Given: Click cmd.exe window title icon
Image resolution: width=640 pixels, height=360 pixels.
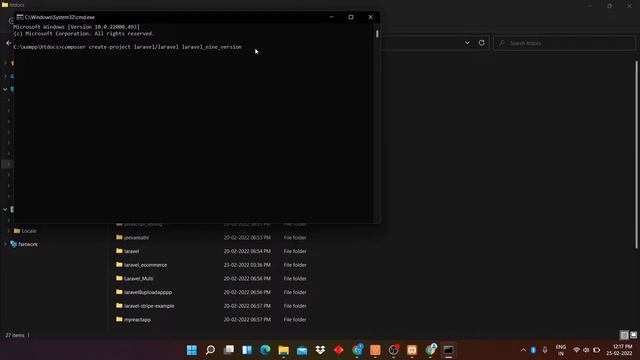Looking at the screenshot, I should coord(20,17).
